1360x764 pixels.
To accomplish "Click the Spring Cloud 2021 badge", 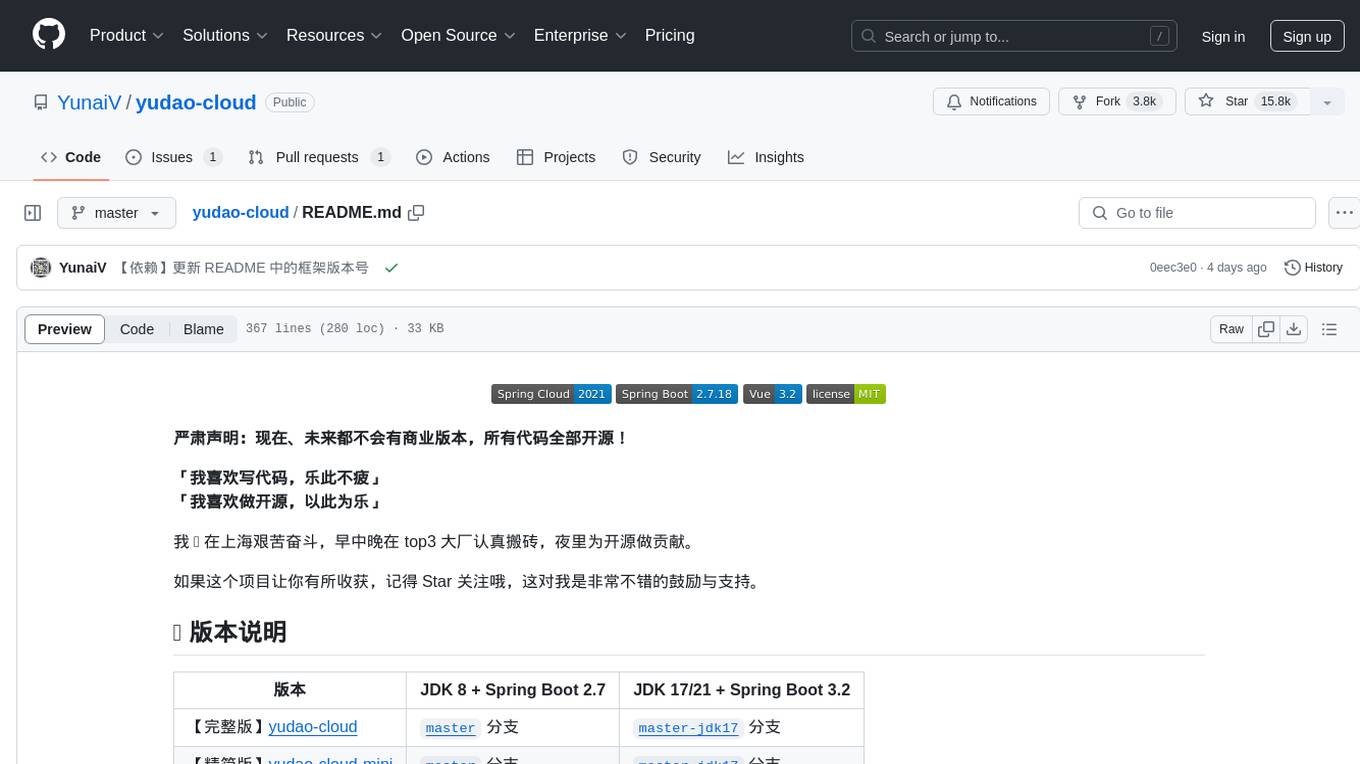I will point(551,394).
